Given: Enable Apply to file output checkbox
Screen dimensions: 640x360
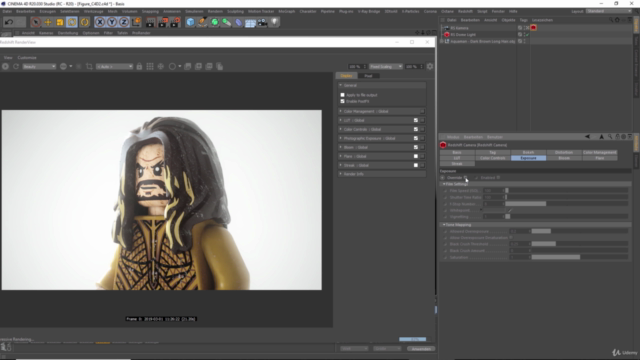Looking at the screenshot, I should click(342, 95).
